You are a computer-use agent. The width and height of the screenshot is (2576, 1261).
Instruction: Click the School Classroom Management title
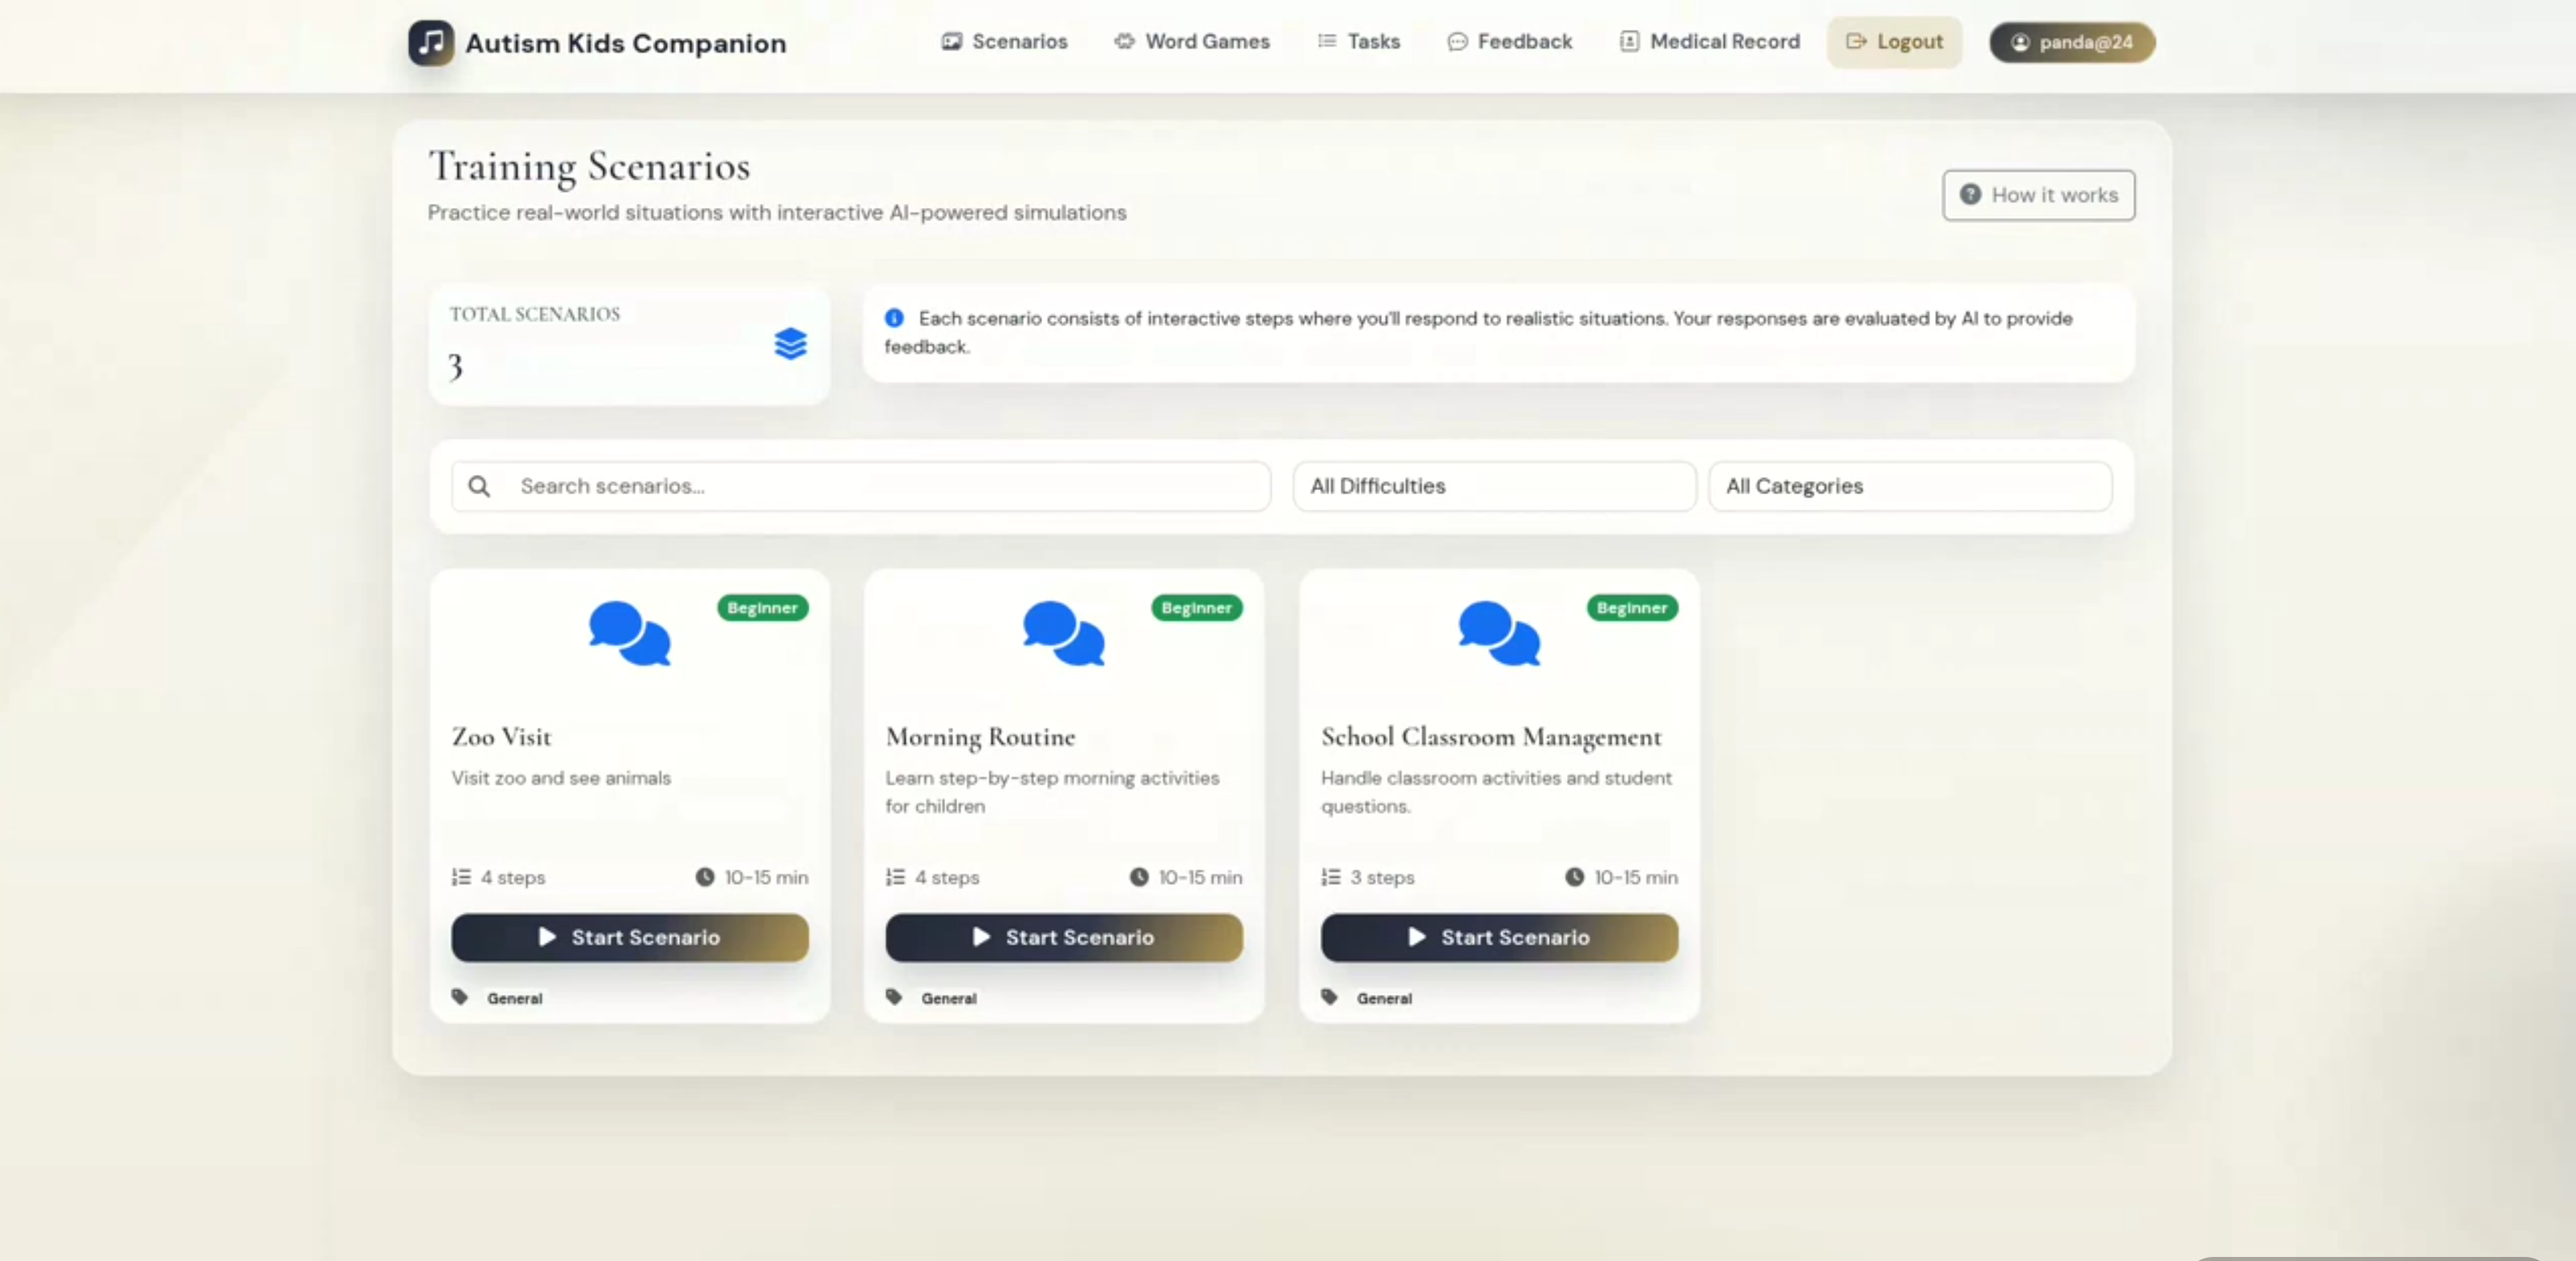click(1491, 737)
